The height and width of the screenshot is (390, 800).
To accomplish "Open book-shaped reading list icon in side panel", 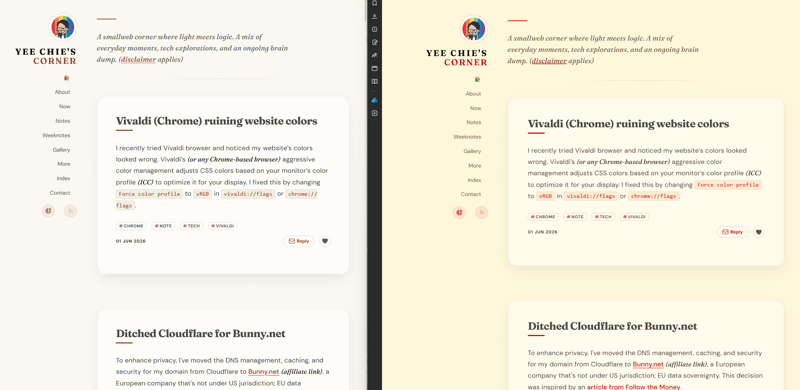I will [x=374, y=81].
